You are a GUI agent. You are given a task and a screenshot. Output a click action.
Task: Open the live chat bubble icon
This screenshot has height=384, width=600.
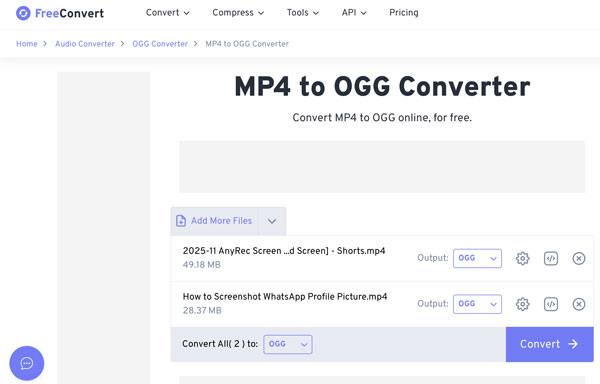click(27, 363)
